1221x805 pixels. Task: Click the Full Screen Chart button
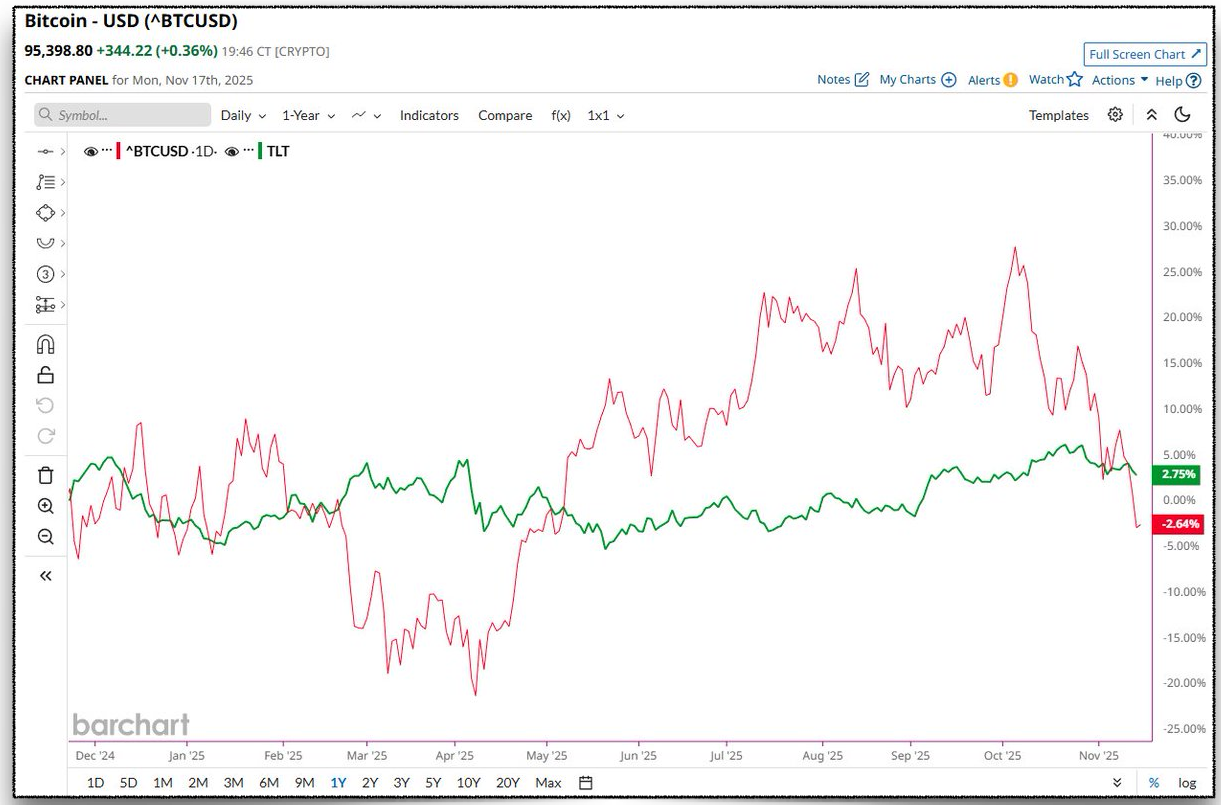1145,54
